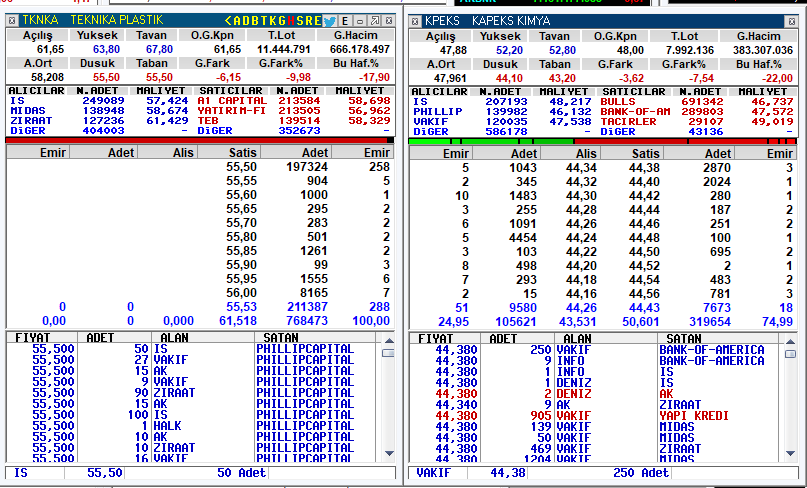Screen dimensions: 807x488
Task: Click the '50 Adet' status text in TKNKA
Action: click(x=241, y=473)
